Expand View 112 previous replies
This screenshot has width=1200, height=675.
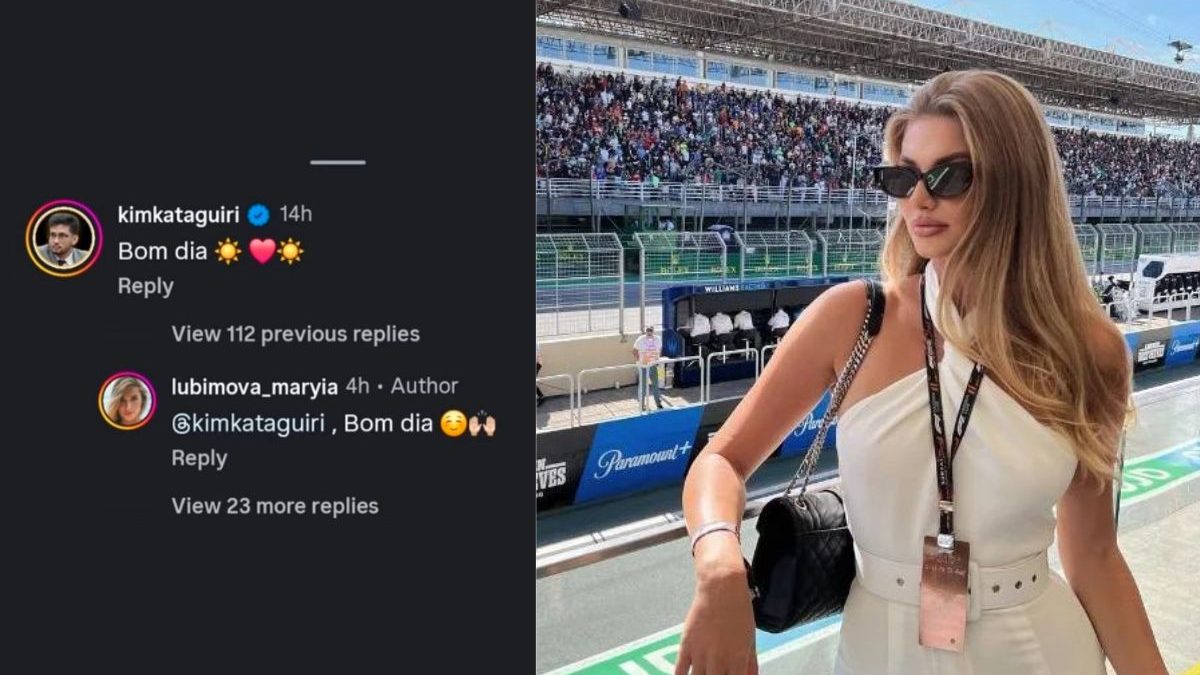[x=296, y=334]
